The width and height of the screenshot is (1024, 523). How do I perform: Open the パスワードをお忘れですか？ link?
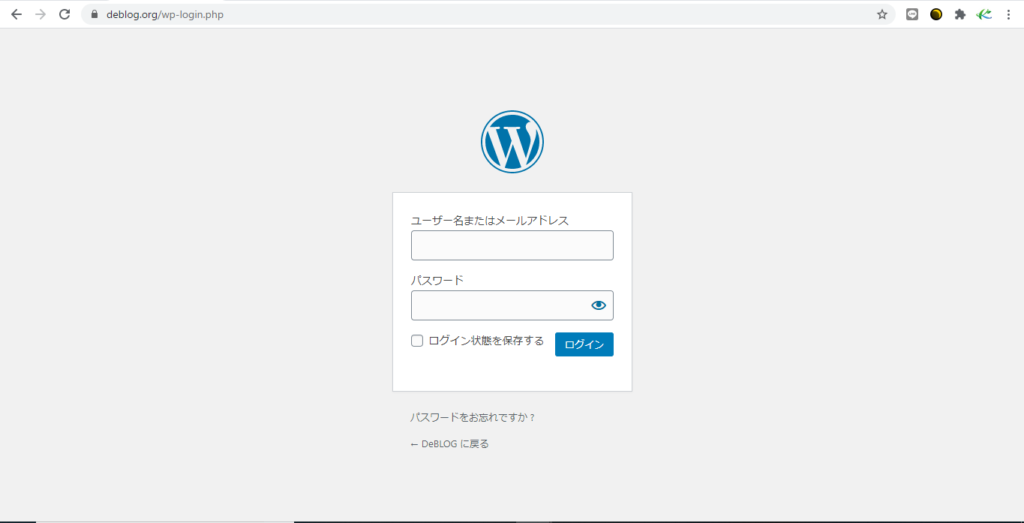(x=473, y=417)
